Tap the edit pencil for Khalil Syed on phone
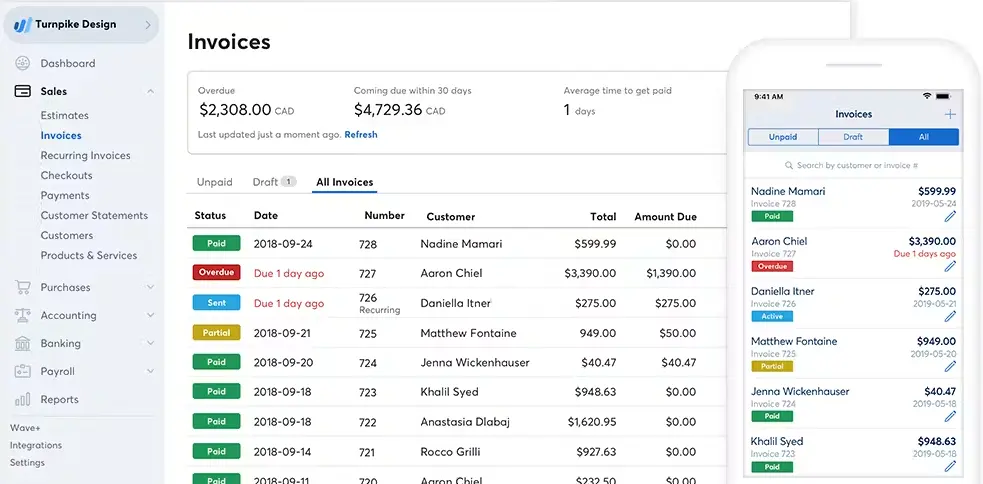The image size is (983, 484). [x=950, y=466]
